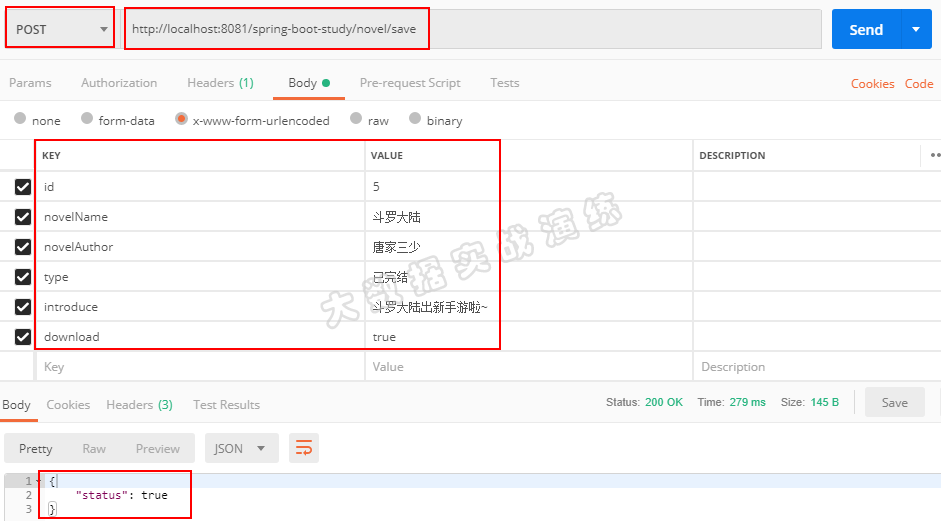941x521 pixels.
Task: Open the Test Results tab
Action: click(226, 405)
